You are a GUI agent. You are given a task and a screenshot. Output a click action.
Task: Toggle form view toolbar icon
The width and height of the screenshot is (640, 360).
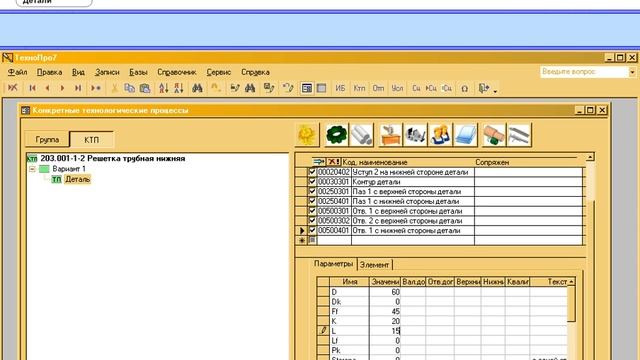click(x=307, y=88)
